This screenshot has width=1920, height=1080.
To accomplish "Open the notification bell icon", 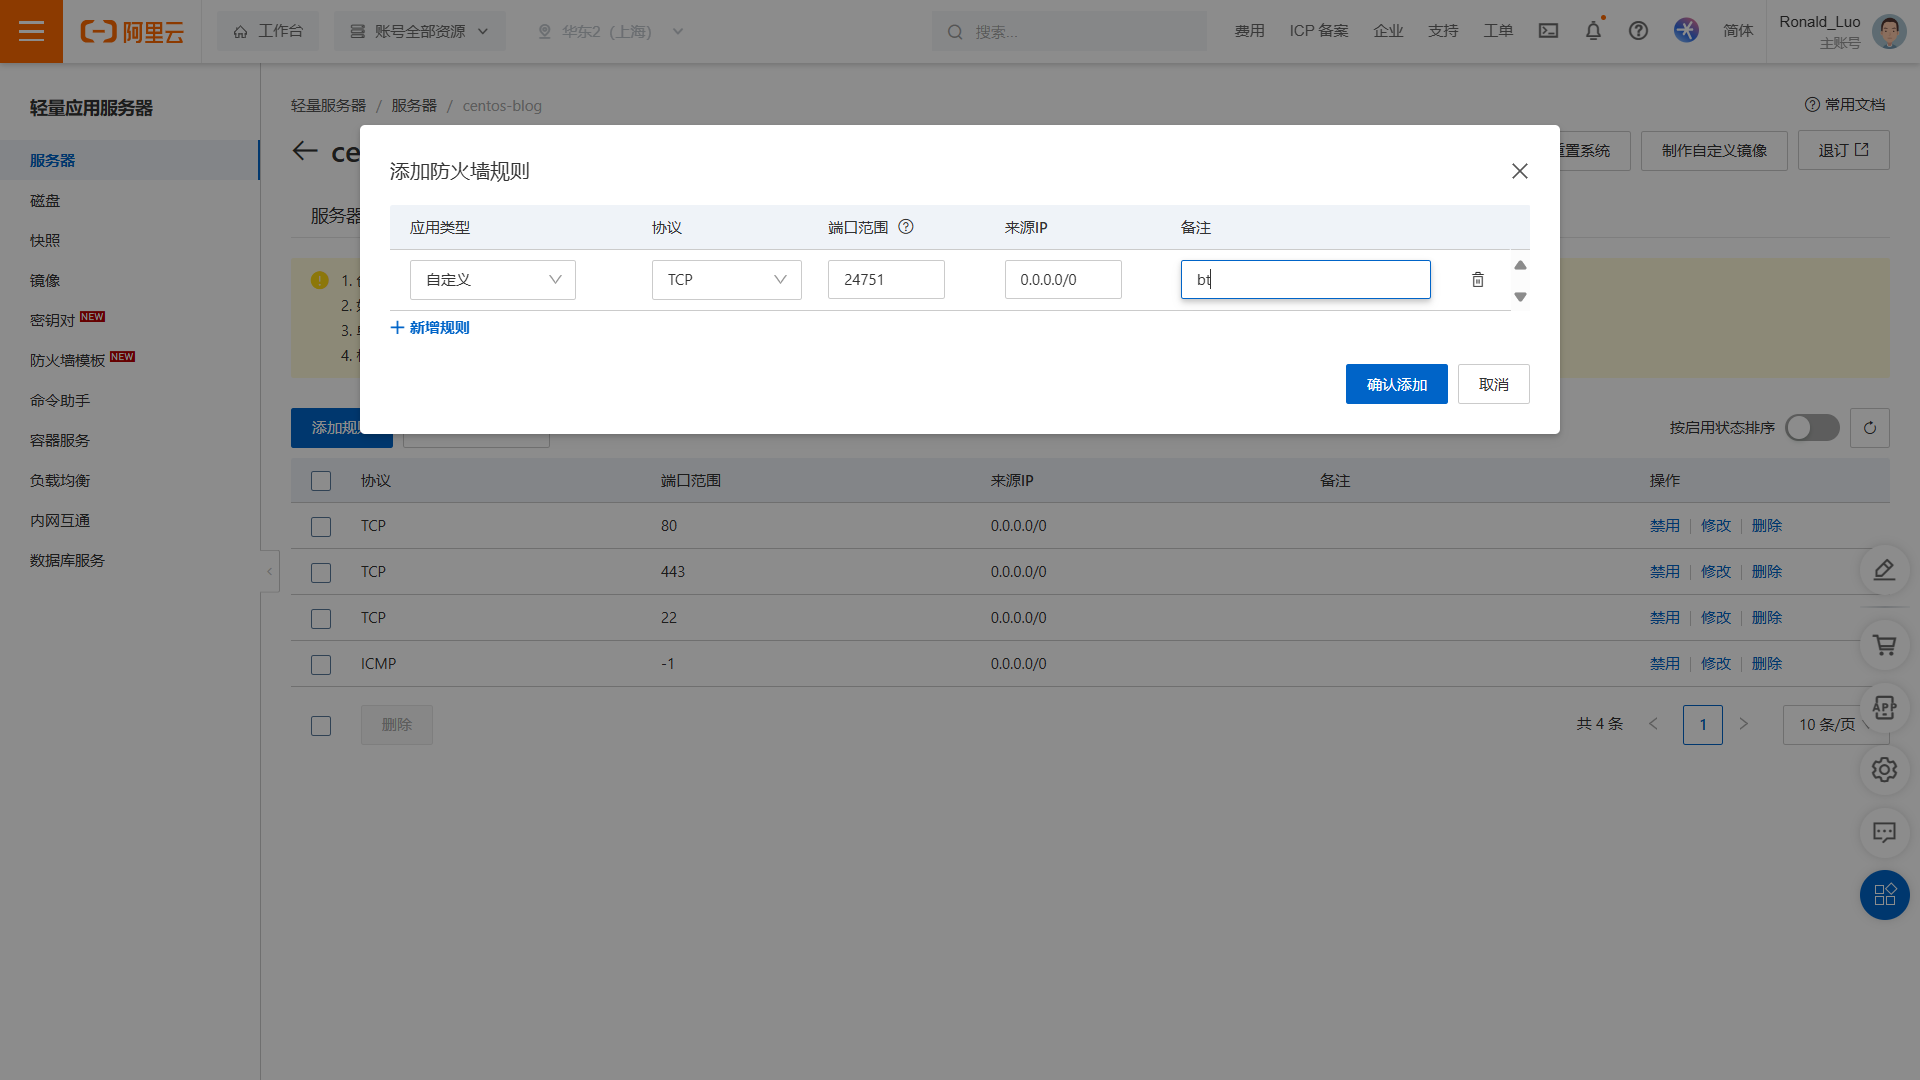I will tap(1593, 31).
